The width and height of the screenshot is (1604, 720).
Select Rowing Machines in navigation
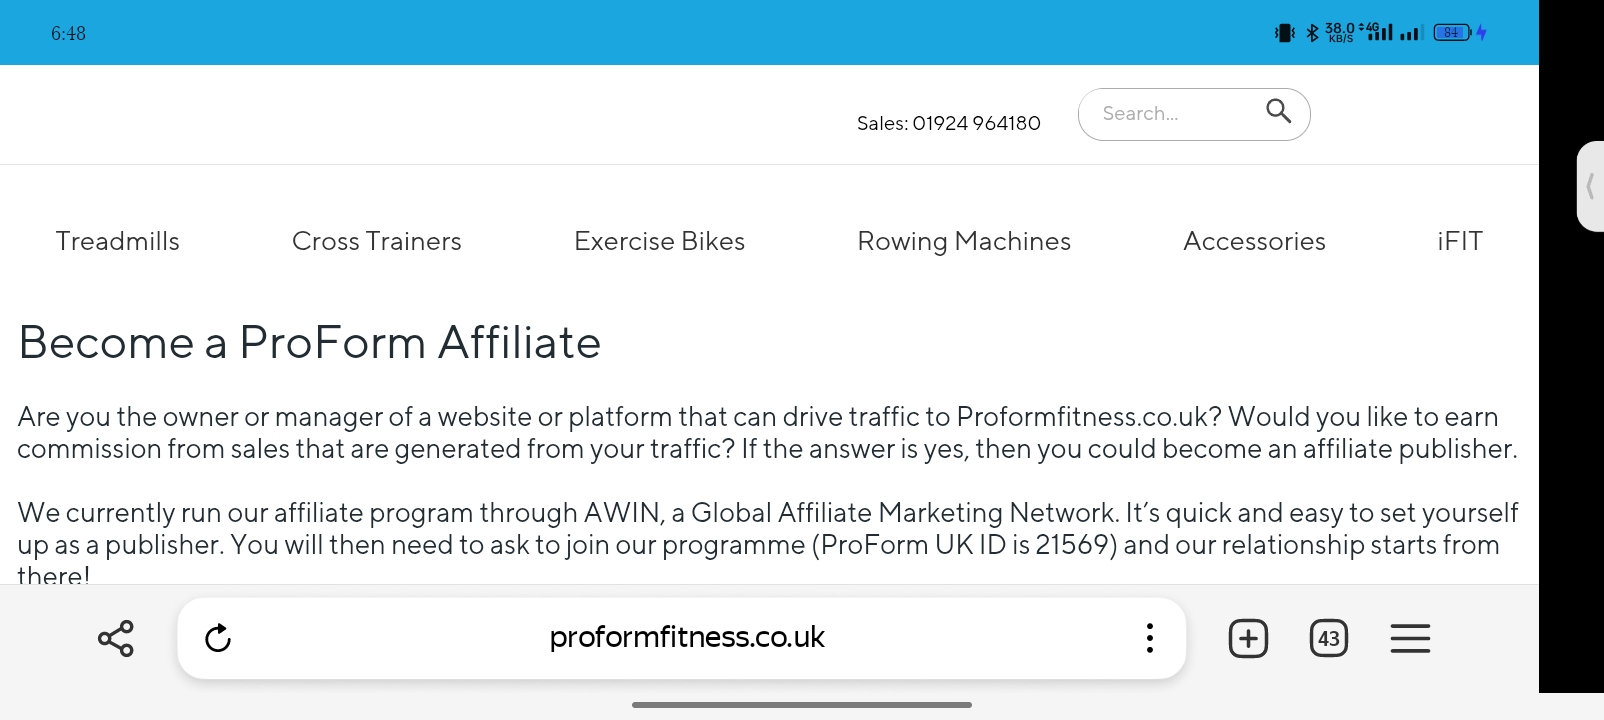click(964, 242)
